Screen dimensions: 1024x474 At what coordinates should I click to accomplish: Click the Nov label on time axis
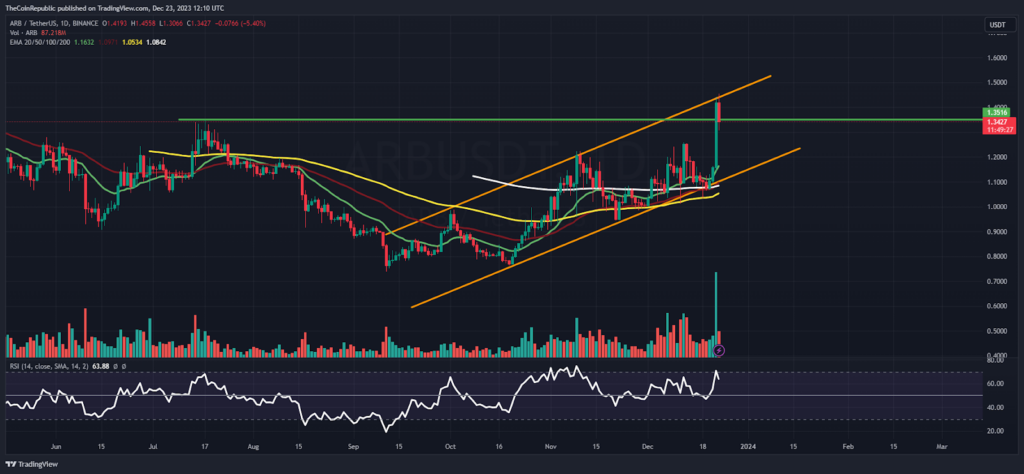549,447
